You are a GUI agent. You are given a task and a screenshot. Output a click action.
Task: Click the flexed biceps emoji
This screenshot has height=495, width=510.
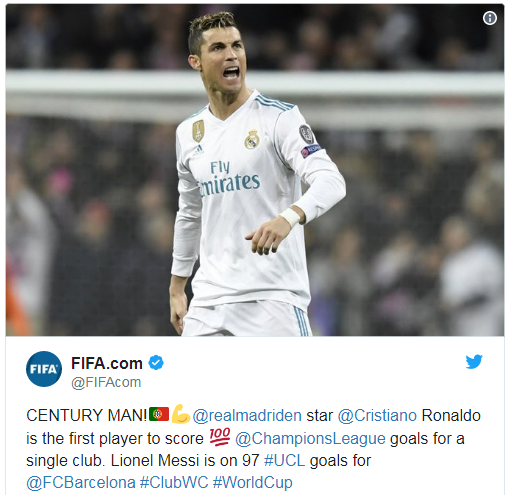pos(180,414)
